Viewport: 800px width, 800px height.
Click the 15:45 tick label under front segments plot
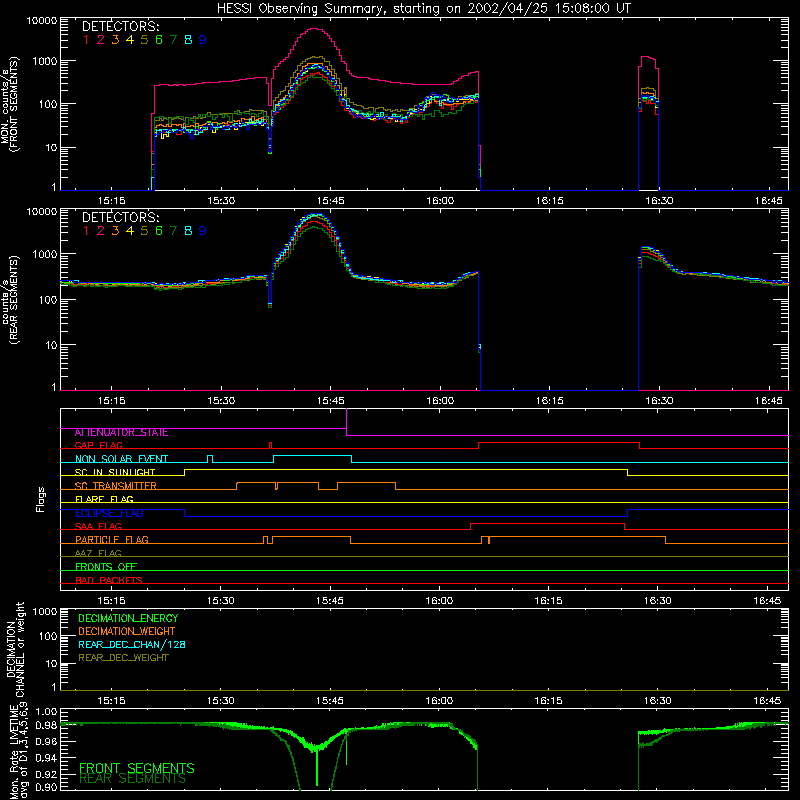tap(330, 201)
